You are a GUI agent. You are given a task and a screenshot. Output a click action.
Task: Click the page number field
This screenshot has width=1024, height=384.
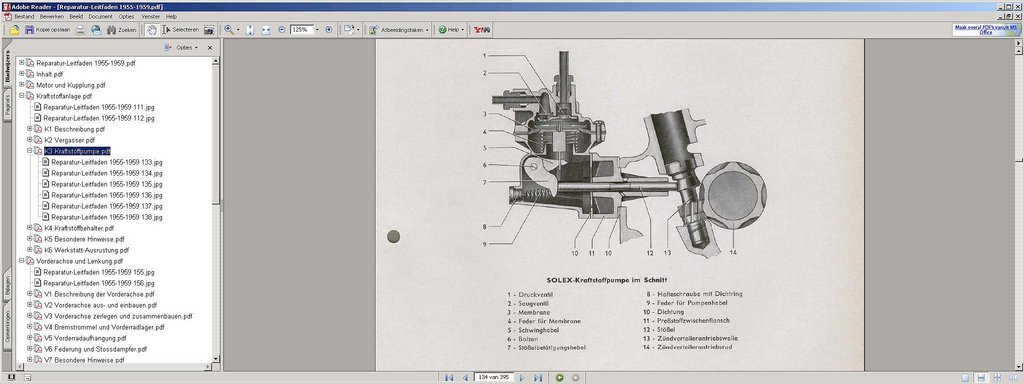click(x=493, y=377)
